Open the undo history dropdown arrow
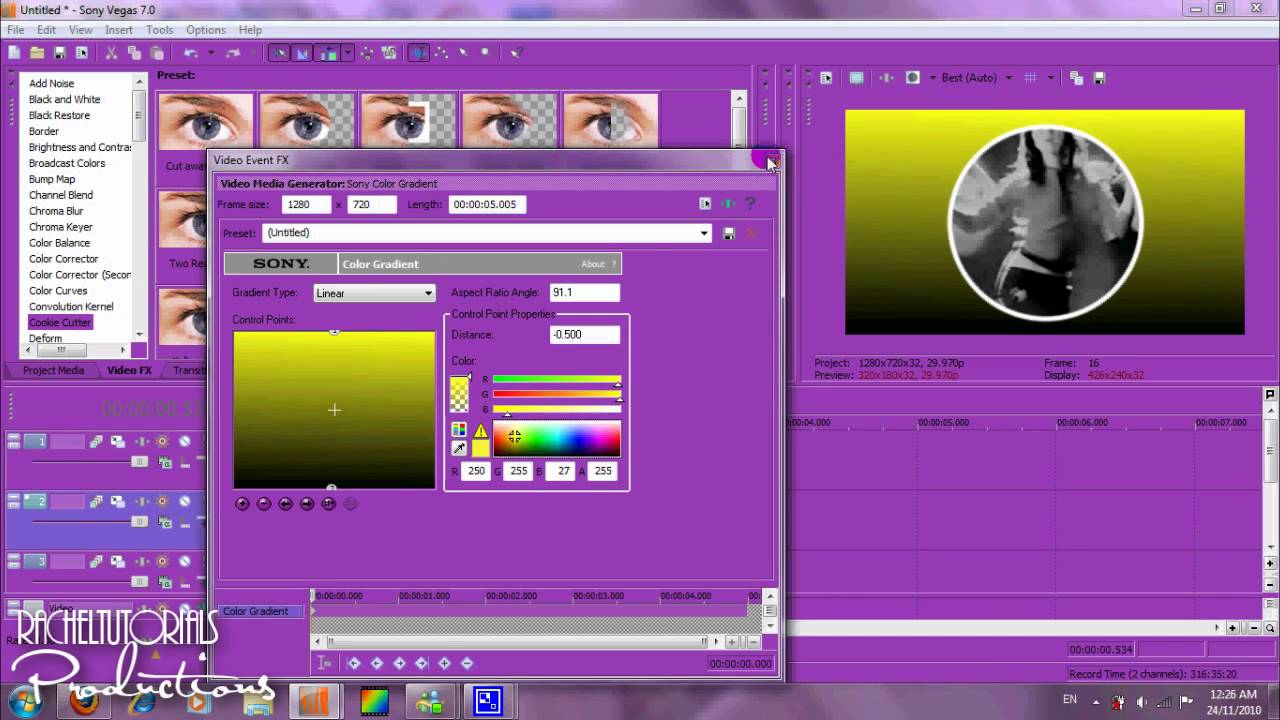Image resolution: width=1280 pixels, height=720 pixels. (211, 53)
